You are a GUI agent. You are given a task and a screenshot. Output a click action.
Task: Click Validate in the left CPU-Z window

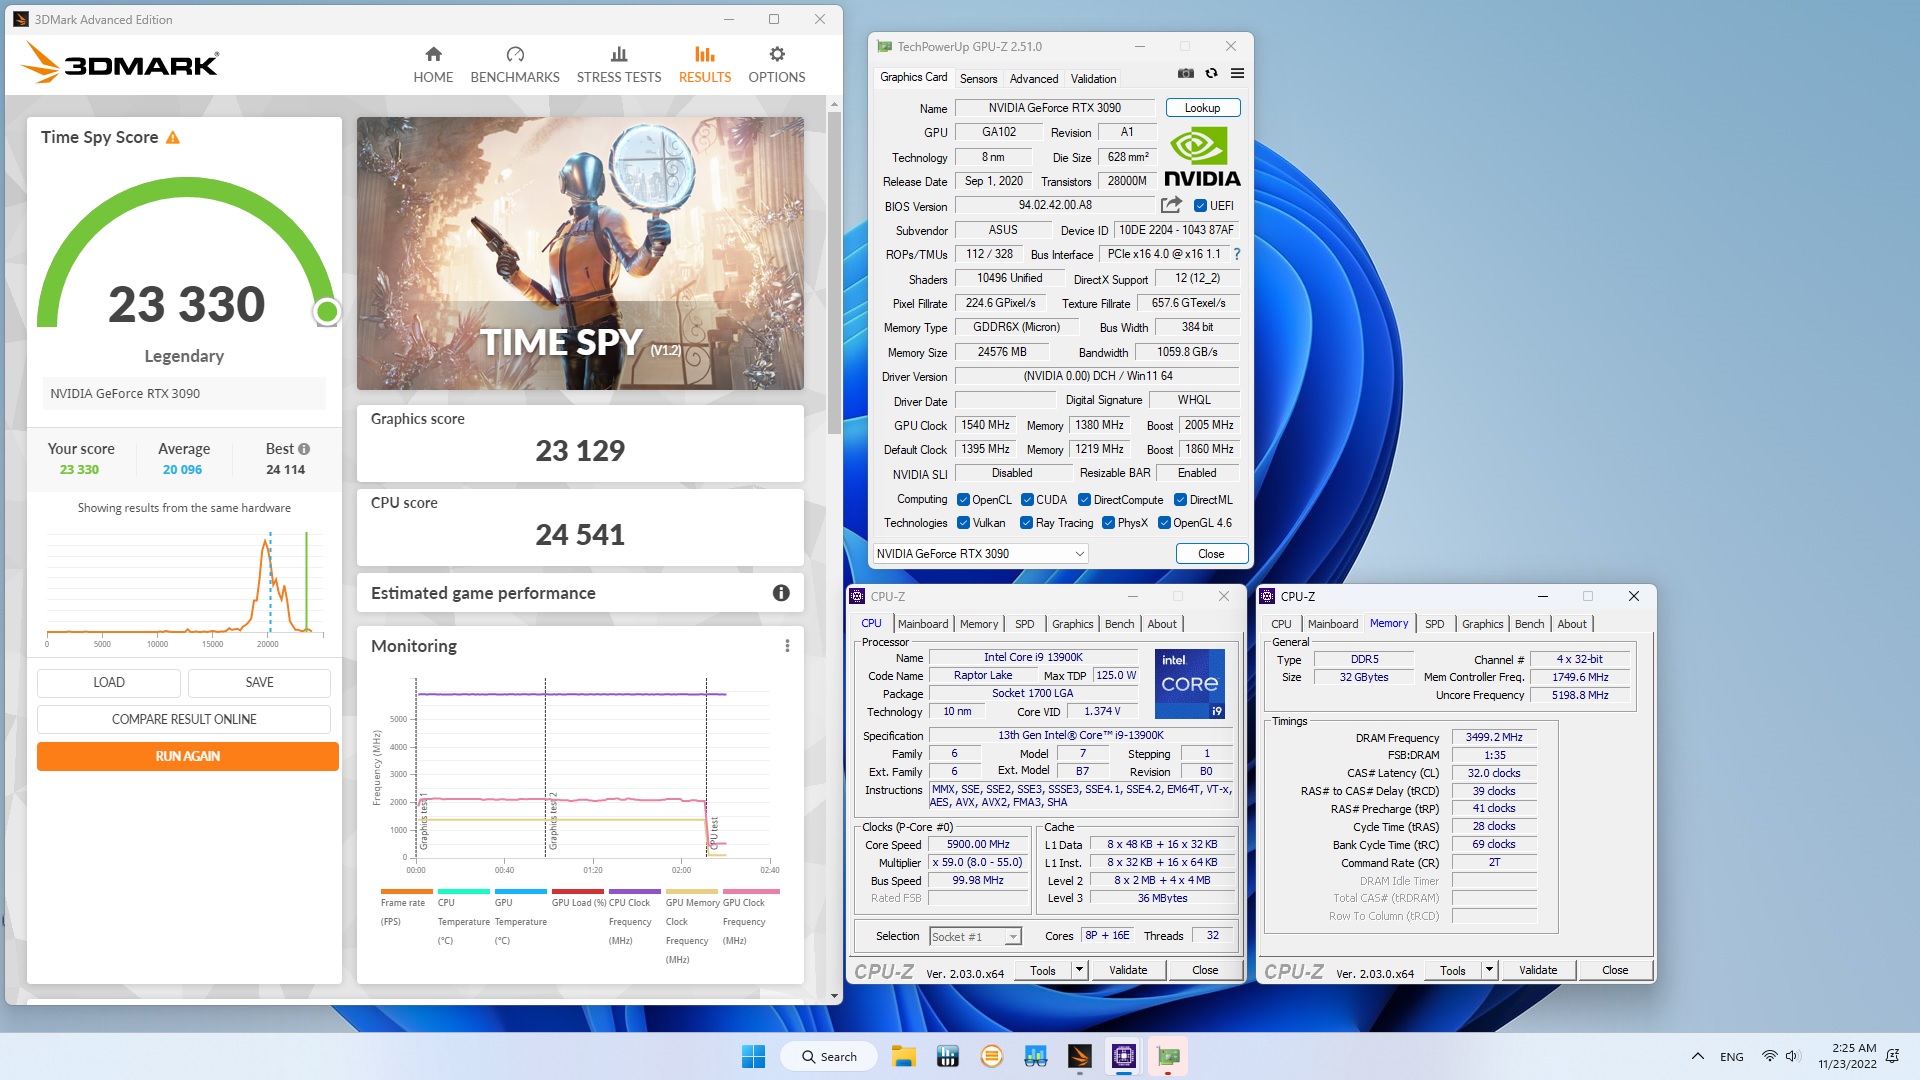click(1128, 970)
